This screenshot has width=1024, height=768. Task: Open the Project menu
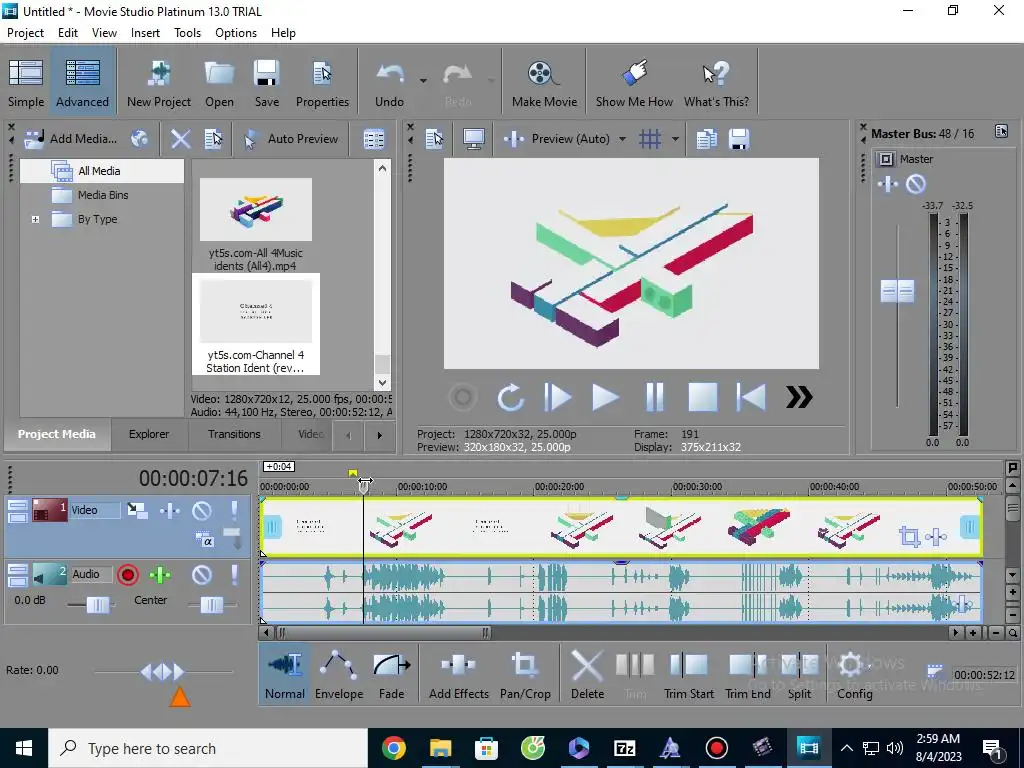coord(25,33)
